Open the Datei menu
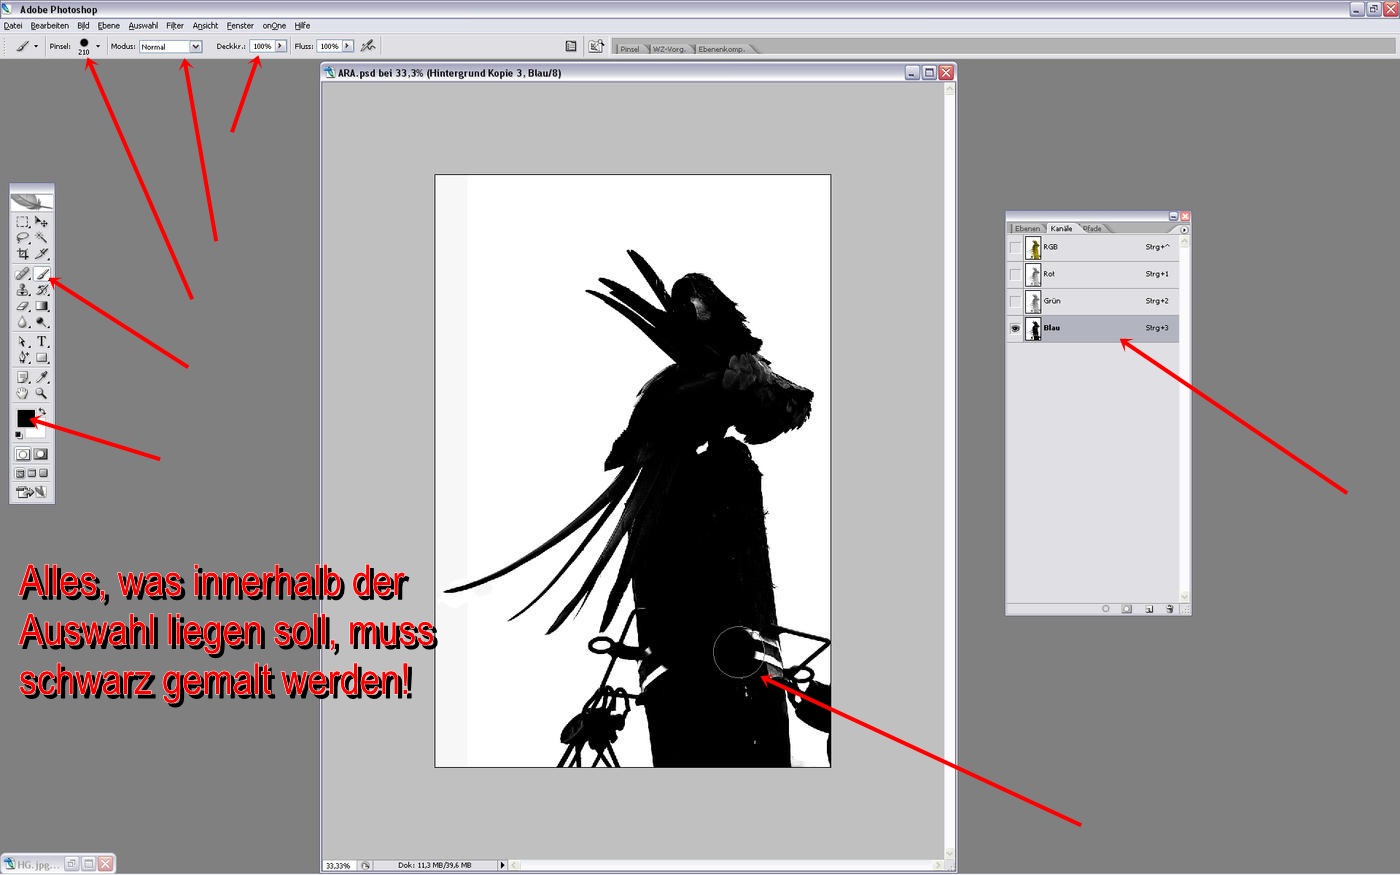This screenshot has width=1400, height=875. pyautogui.click(x=13, y=25)
